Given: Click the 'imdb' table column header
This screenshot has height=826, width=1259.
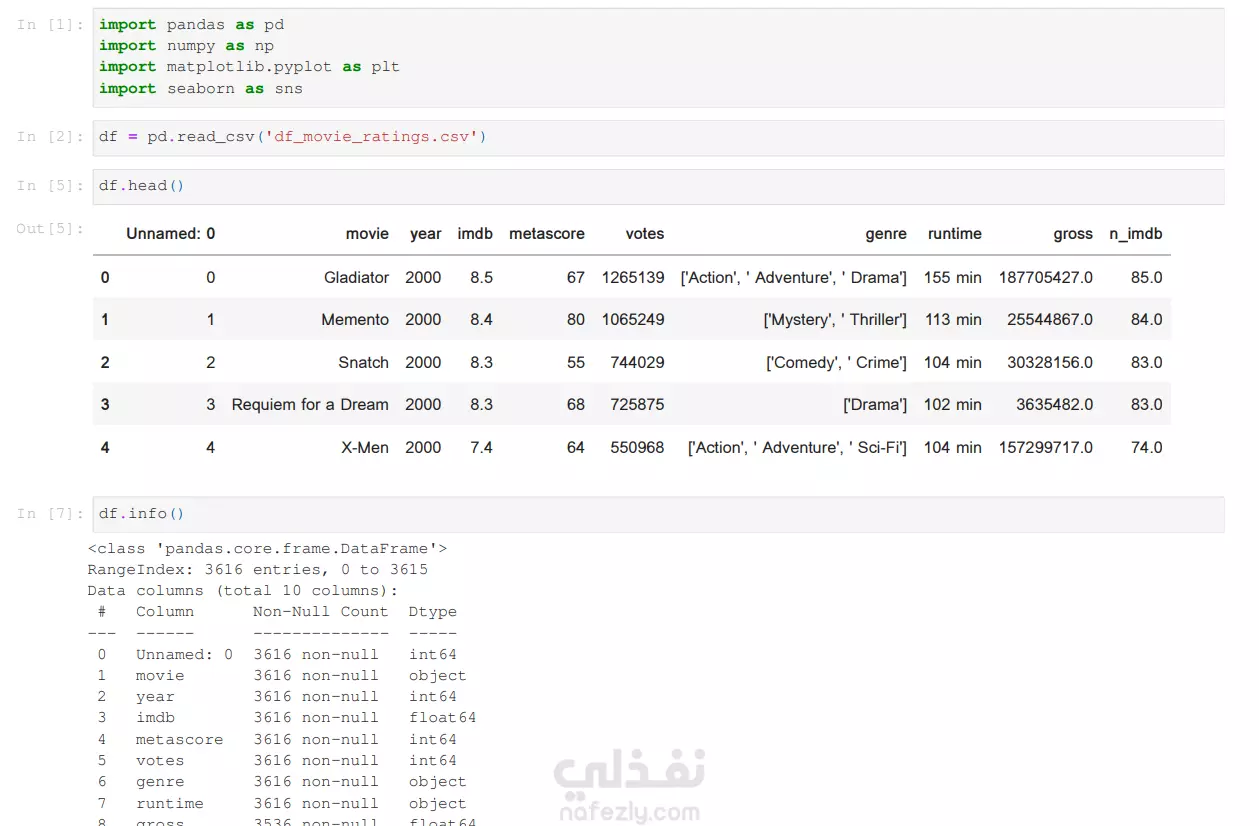Looking at the screenshot, I should tap(475, 233).
